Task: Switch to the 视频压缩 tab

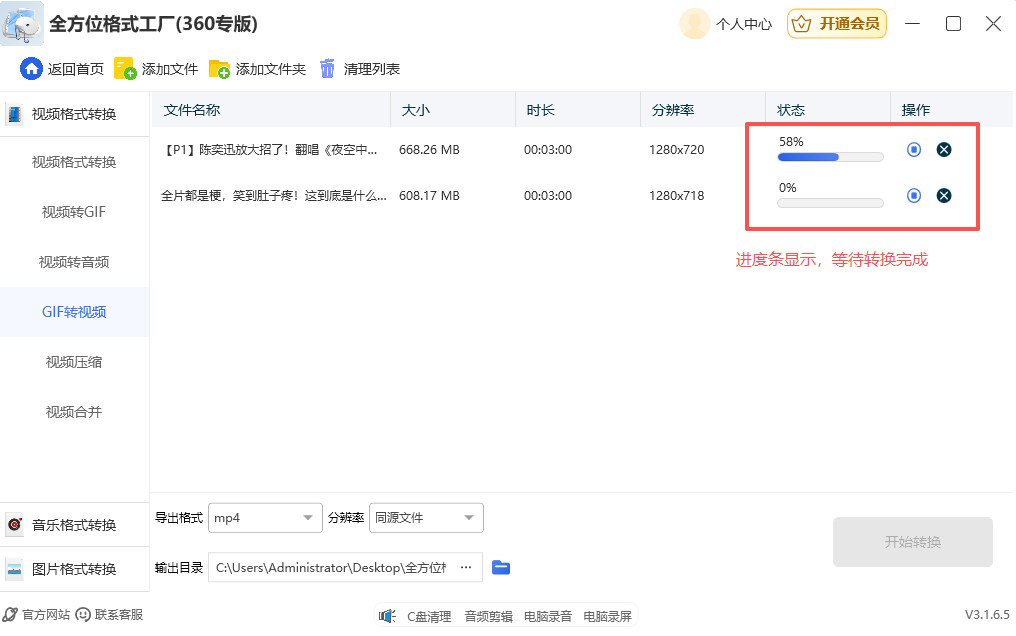Action: coord(75,362)
